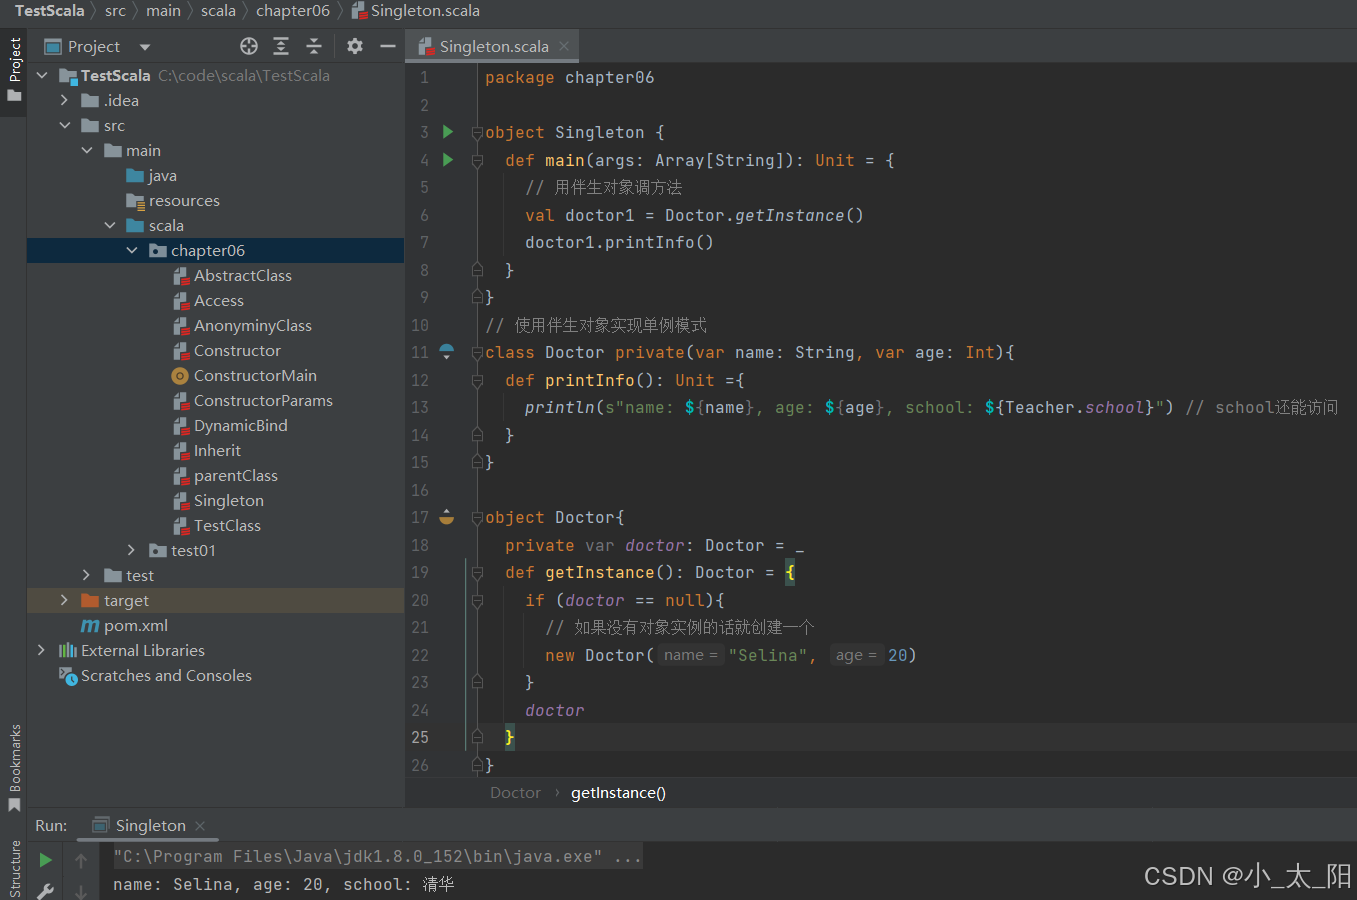Open the Bookmarks tool window sidebar button

[14, 767]
